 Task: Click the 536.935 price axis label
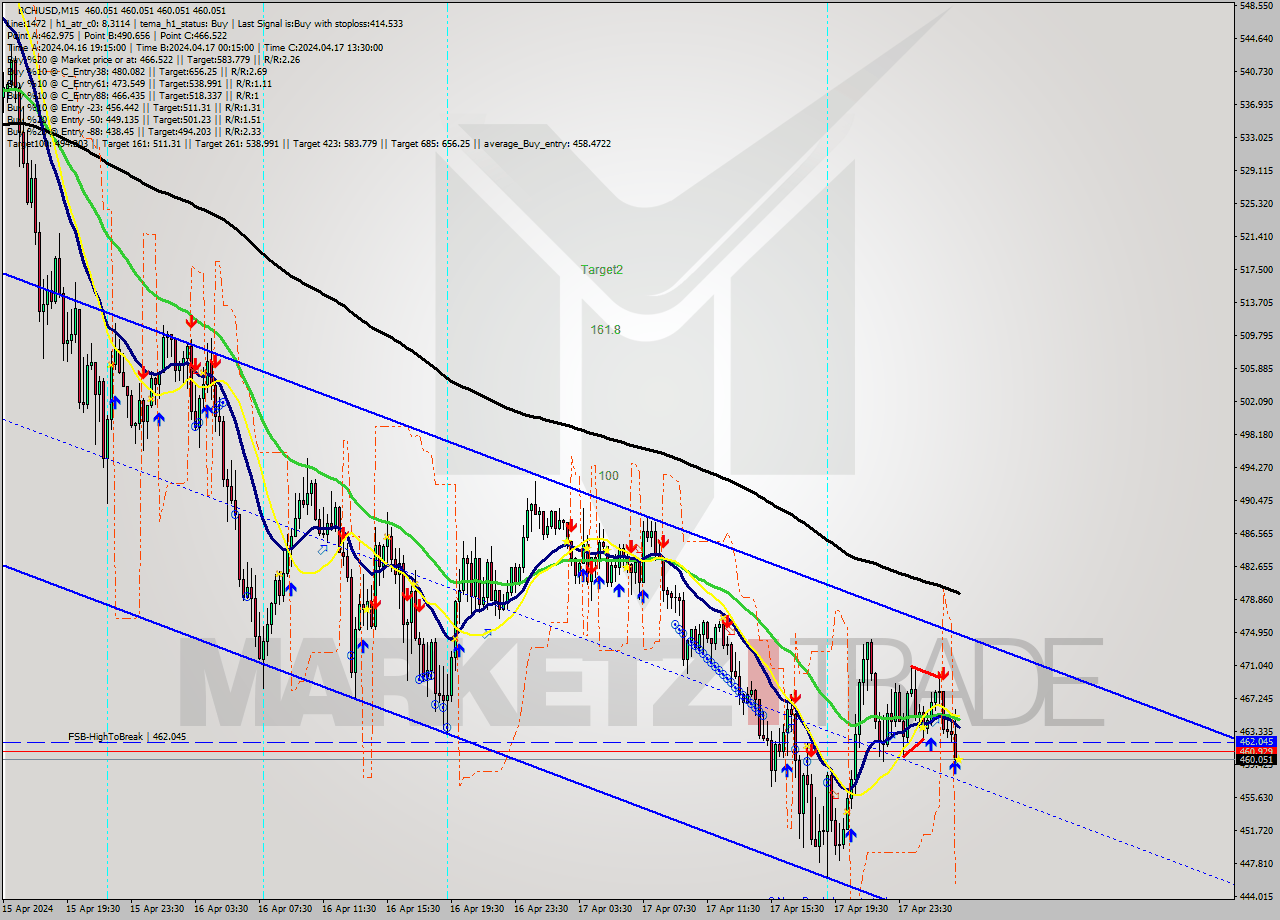click(x=1256, y=105)
